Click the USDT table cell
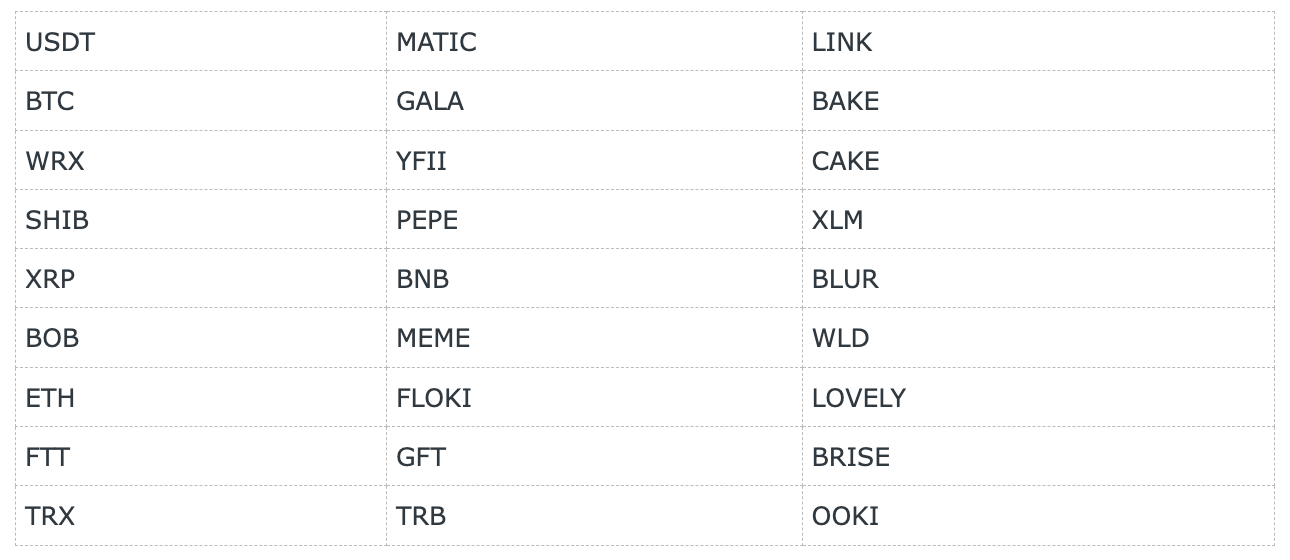Viewport: 1290px width, 560px height. pyautogui.click(x=201, y=42)
